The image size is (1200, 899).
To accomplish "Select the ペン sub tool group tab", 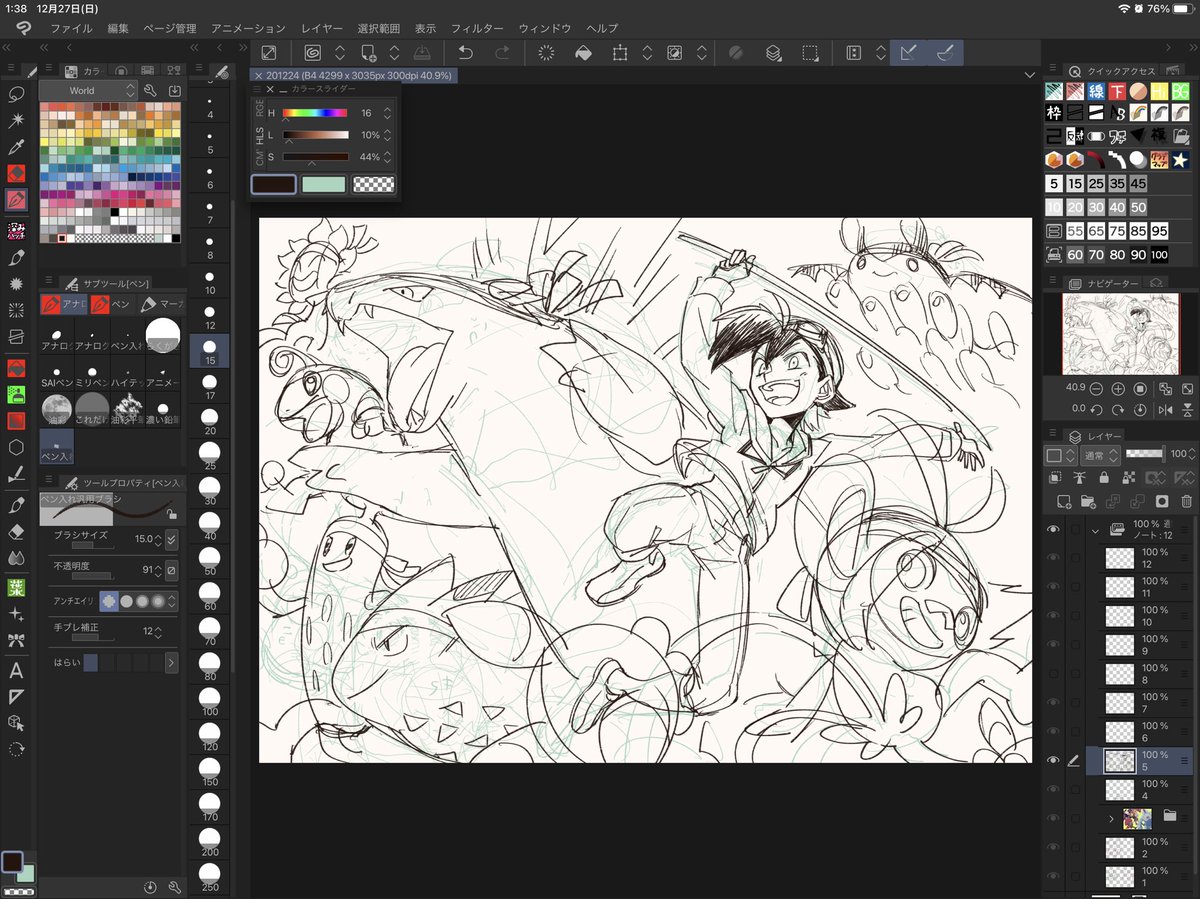I will tap(111, 303).
